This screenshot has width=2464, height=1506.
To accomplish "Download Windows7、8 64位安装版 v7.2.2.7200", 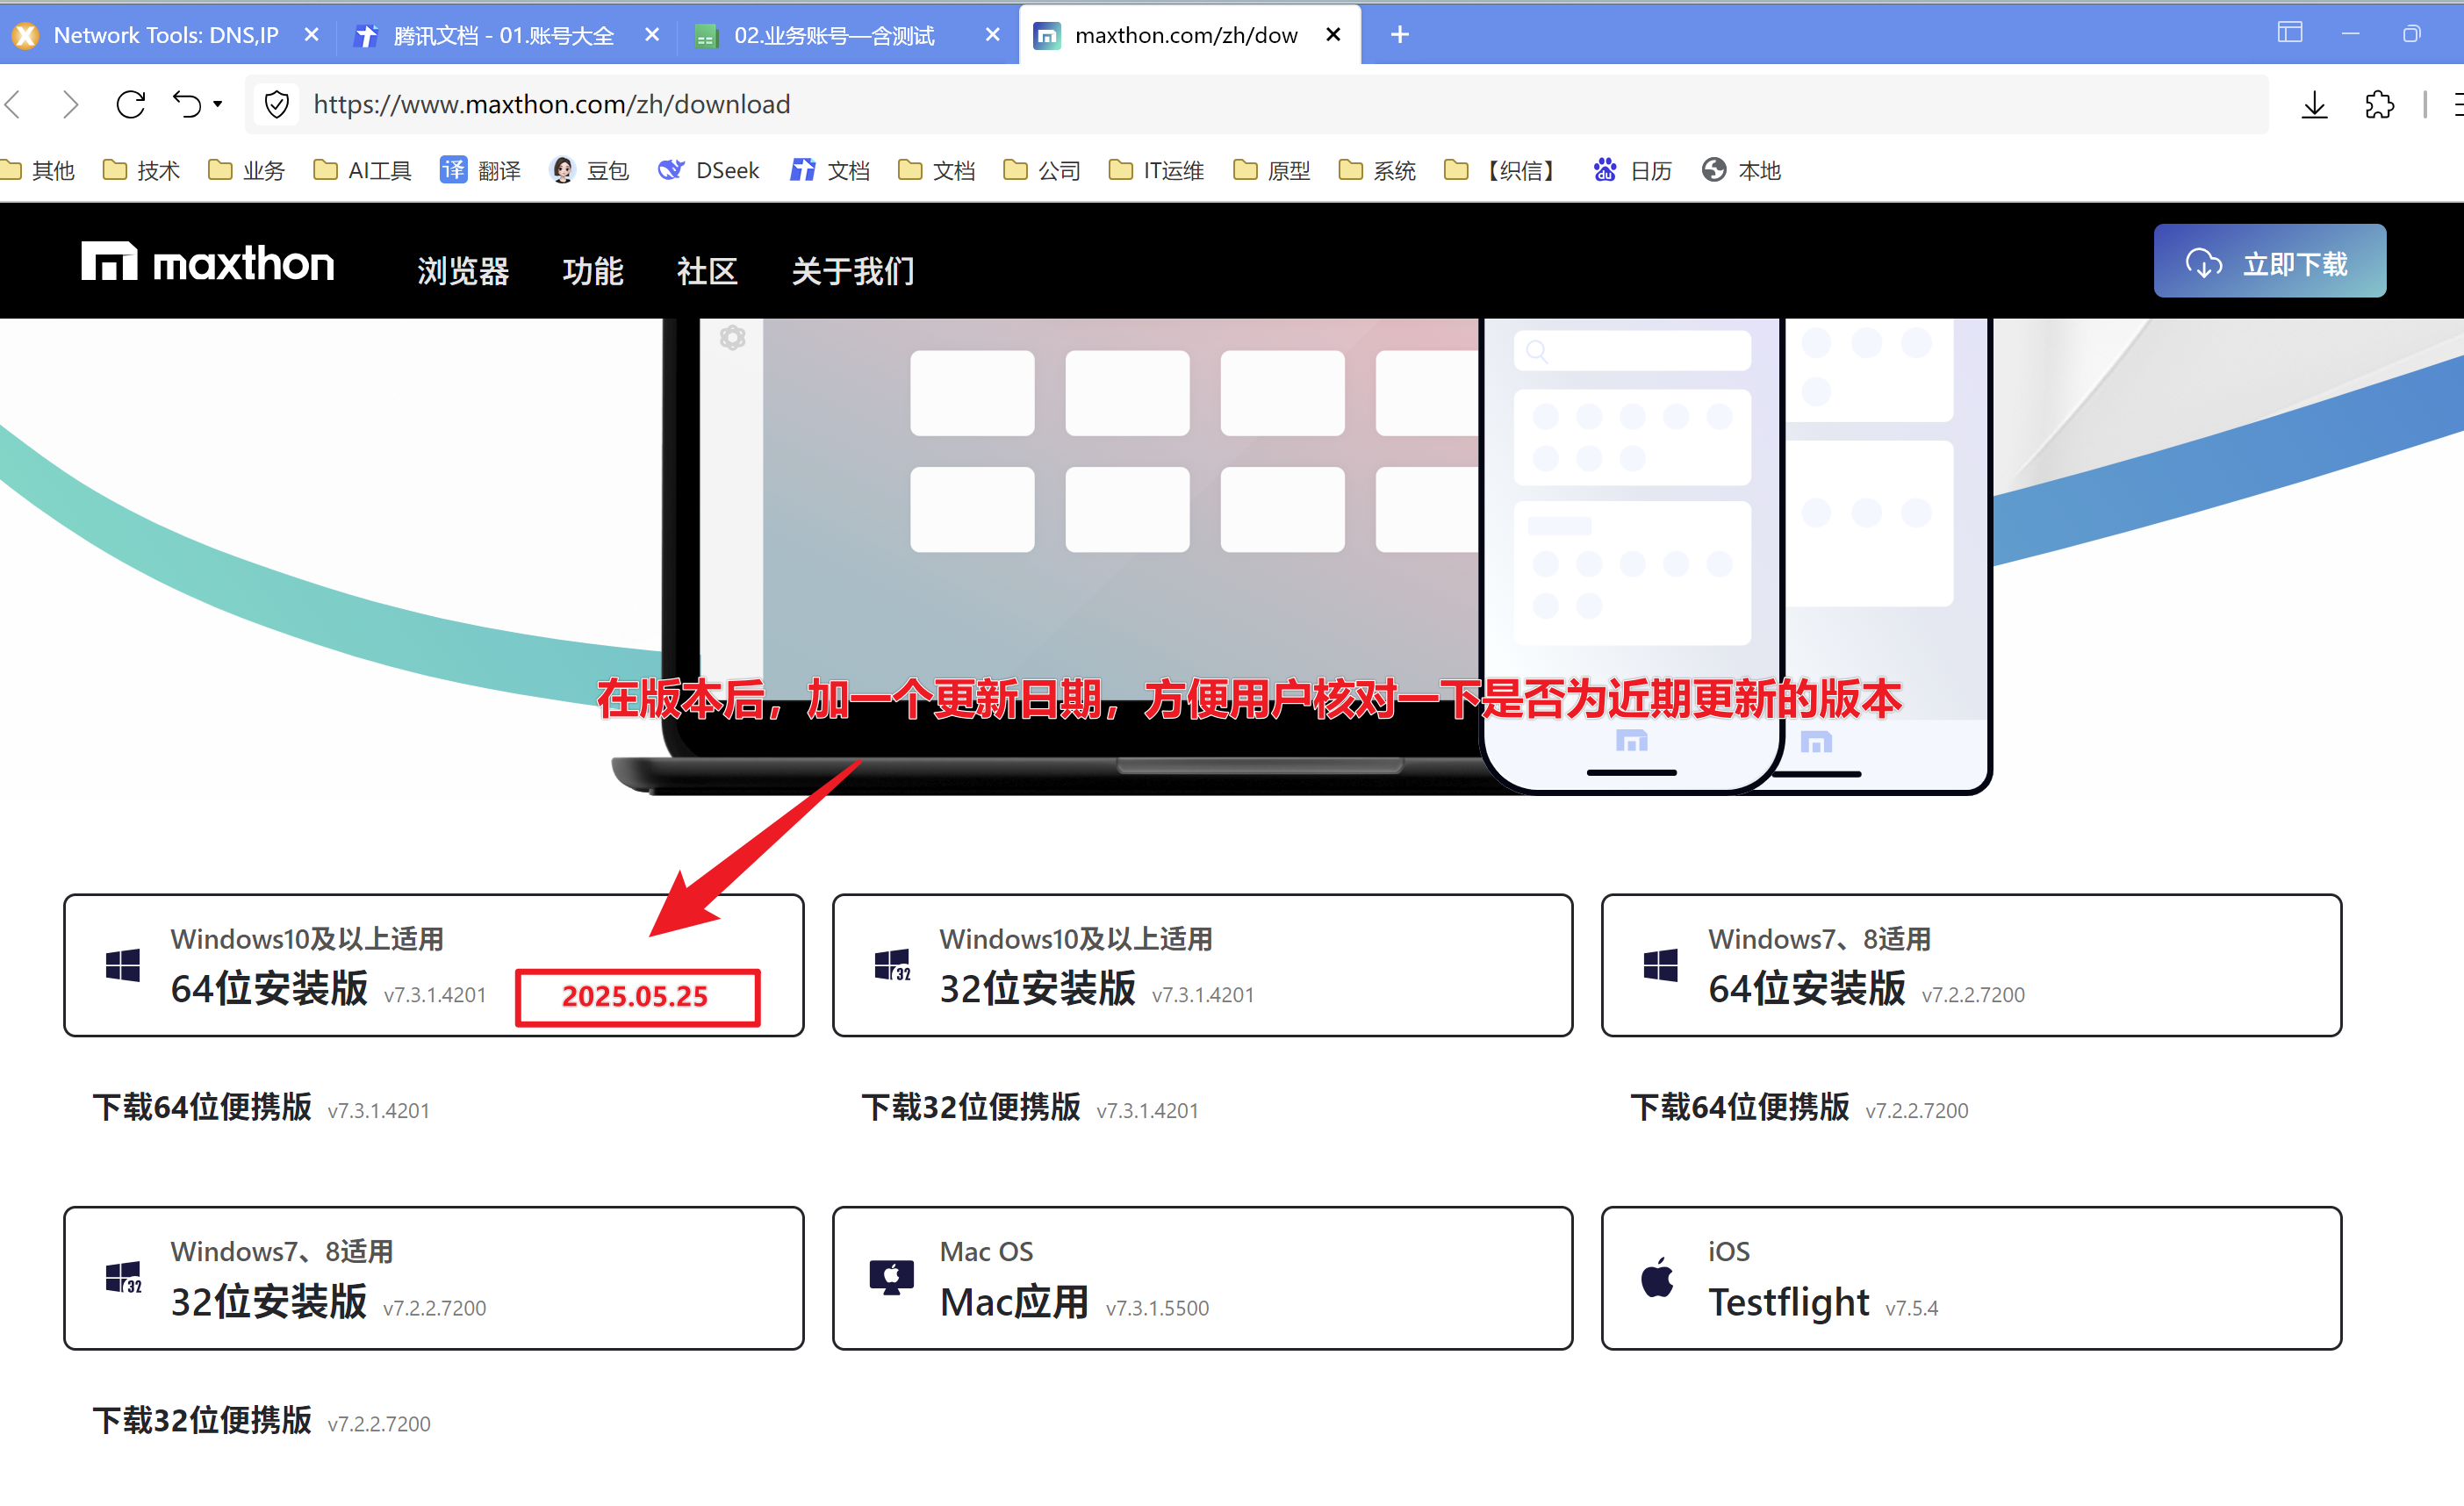I will point(1971,965).
